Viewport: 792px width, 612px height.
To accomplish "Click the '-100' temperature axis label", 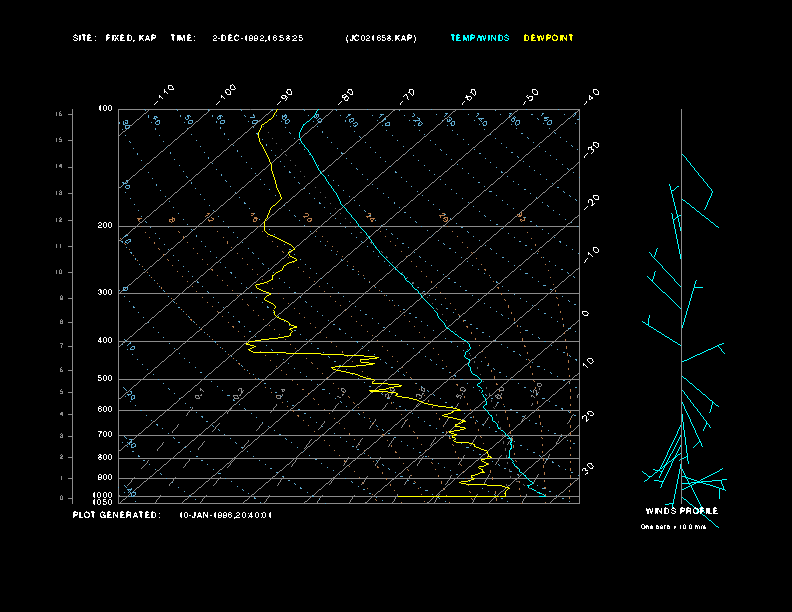I will tap(224, 95).
